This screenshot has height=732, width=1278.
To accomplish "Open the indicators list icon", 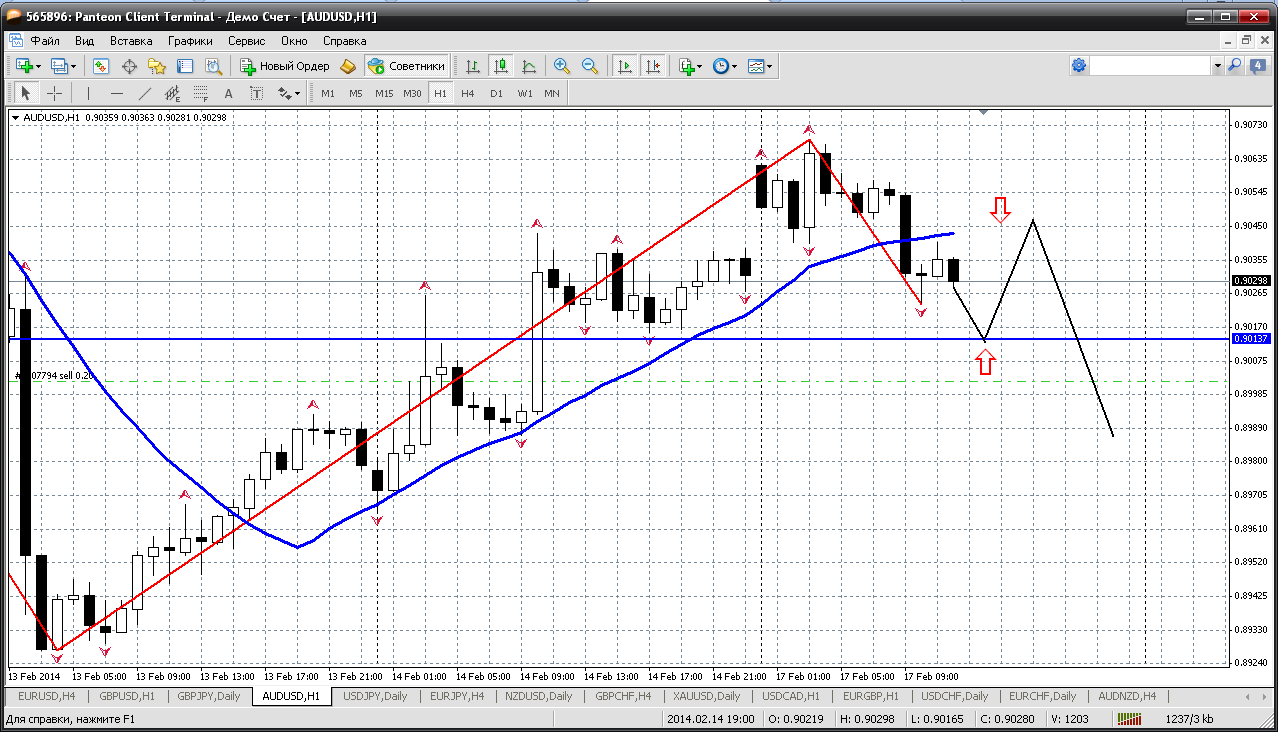I will point(686,66).
